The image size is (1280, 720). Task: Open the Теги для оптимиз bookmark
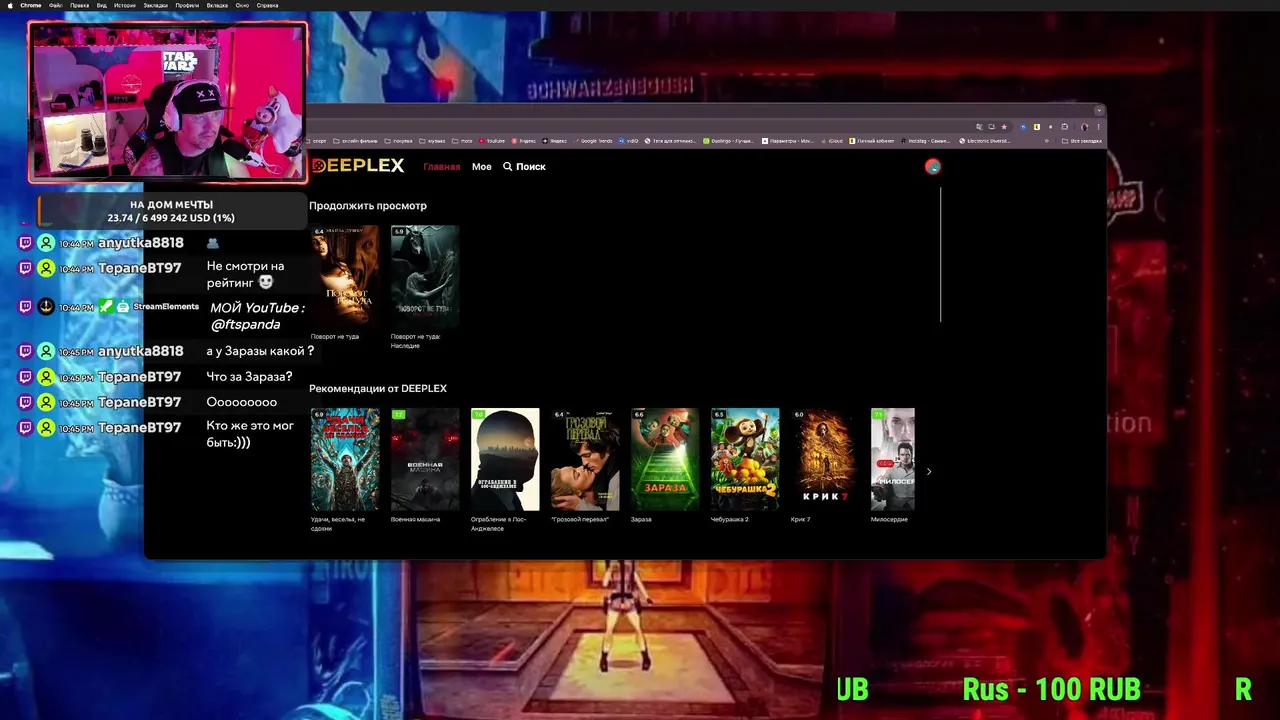(671, 141)
